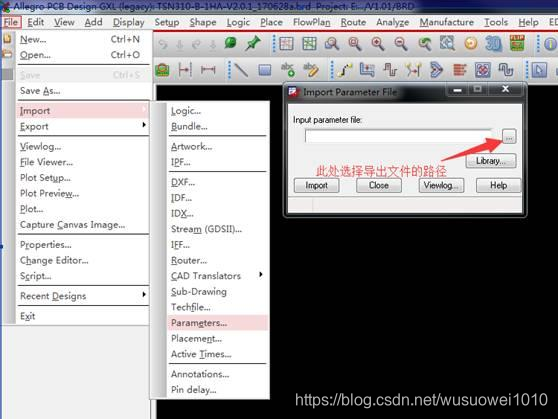Image resolution: width=558 pixels, height=419 pixels.
Task: Choose Save As... from File menu
Action: (83, 91)
